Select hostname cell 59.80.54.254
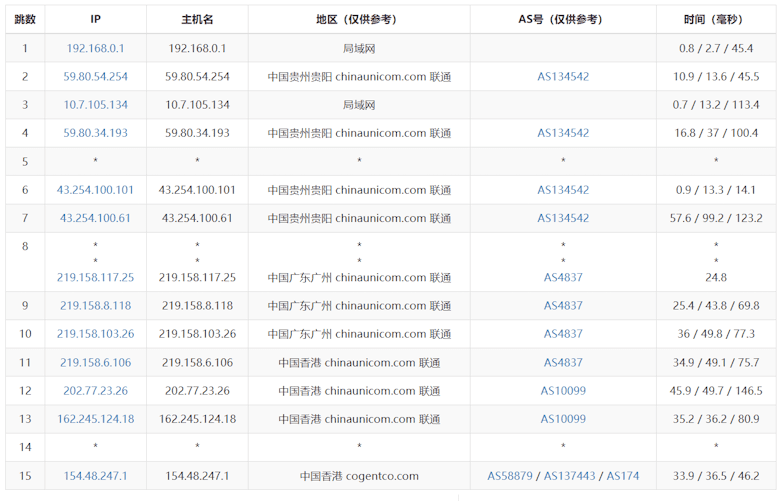 coord(197,77)
